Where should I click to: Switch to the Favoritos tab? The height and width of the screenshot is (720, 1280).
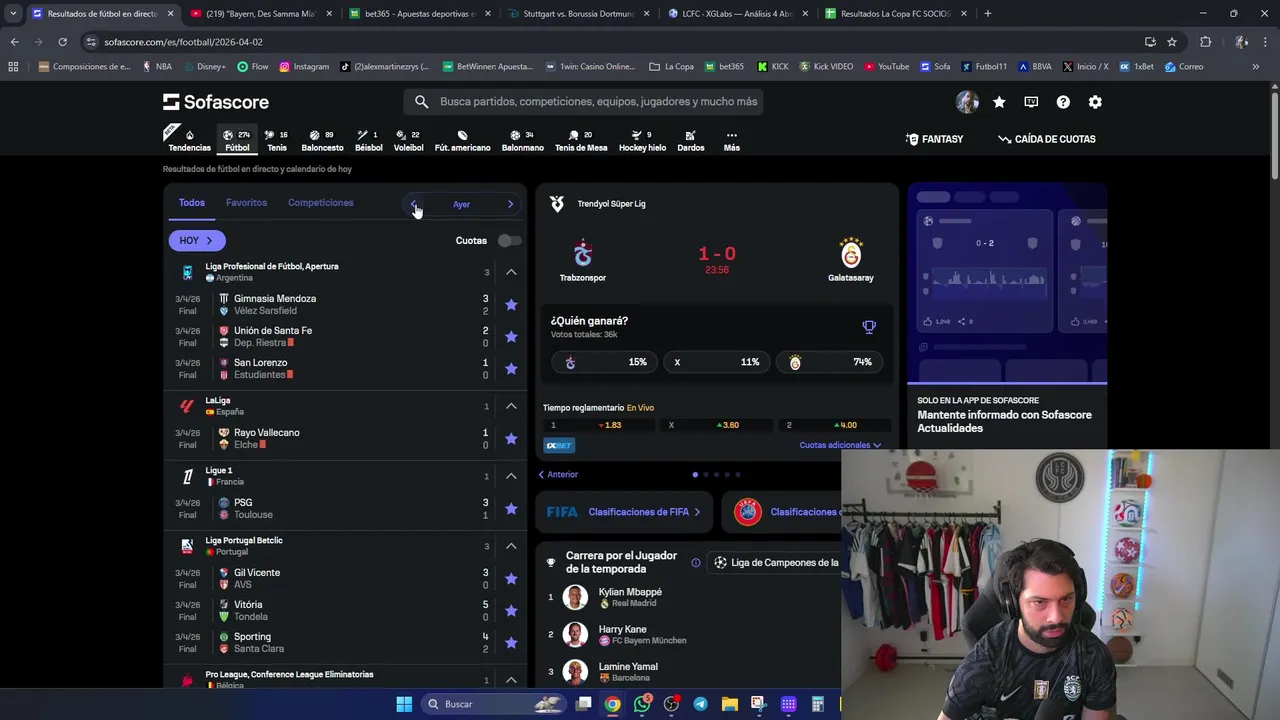point(246,203)
